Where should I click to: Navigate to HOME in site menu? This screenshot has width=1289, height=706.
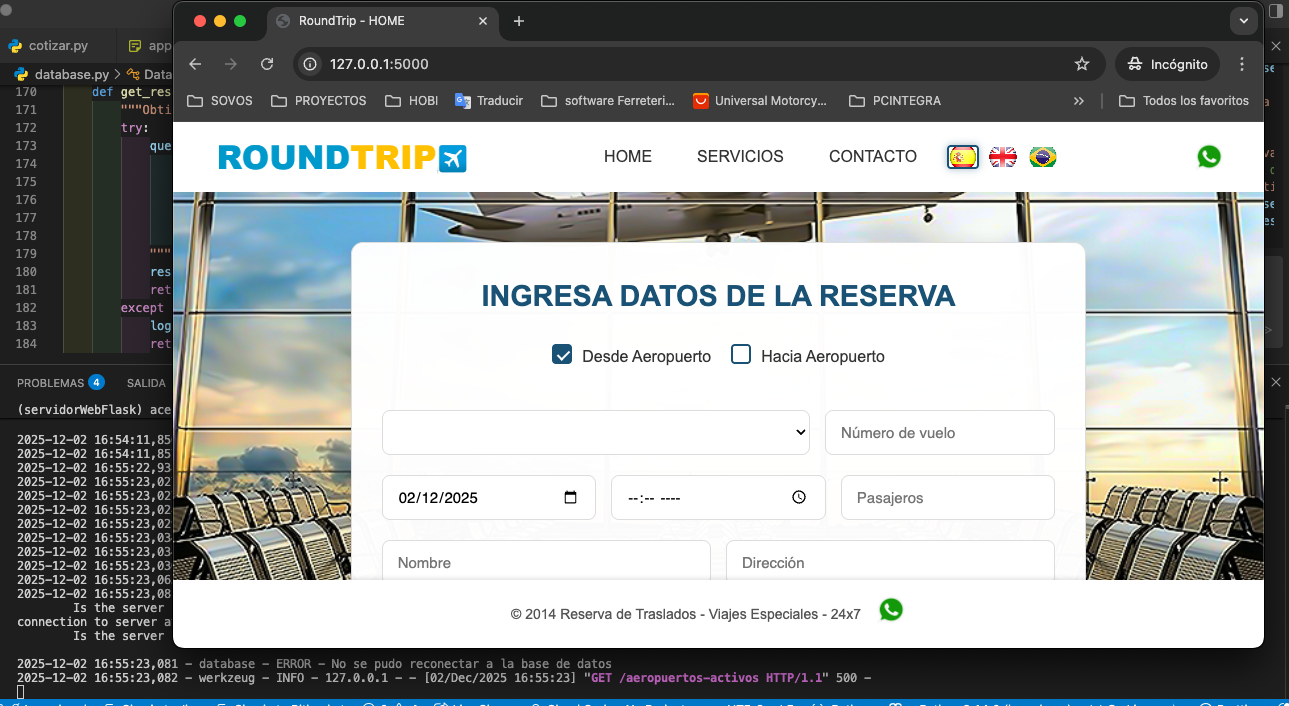(628, 156)
